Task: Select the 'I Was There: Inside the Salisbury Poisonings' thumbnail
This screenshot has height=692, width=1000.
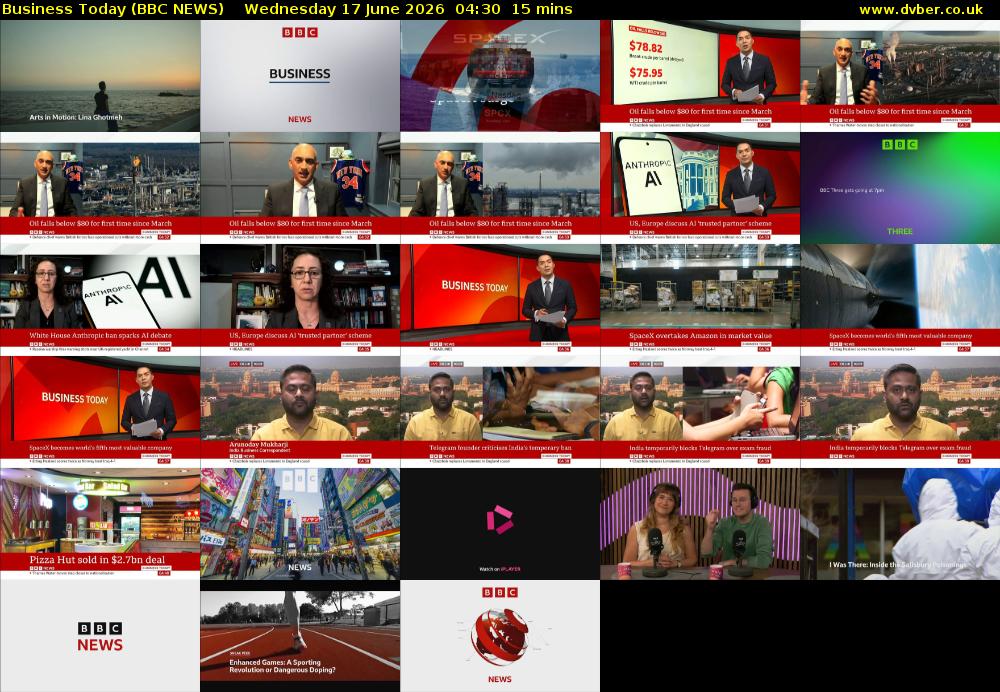Action: point(900,524)
